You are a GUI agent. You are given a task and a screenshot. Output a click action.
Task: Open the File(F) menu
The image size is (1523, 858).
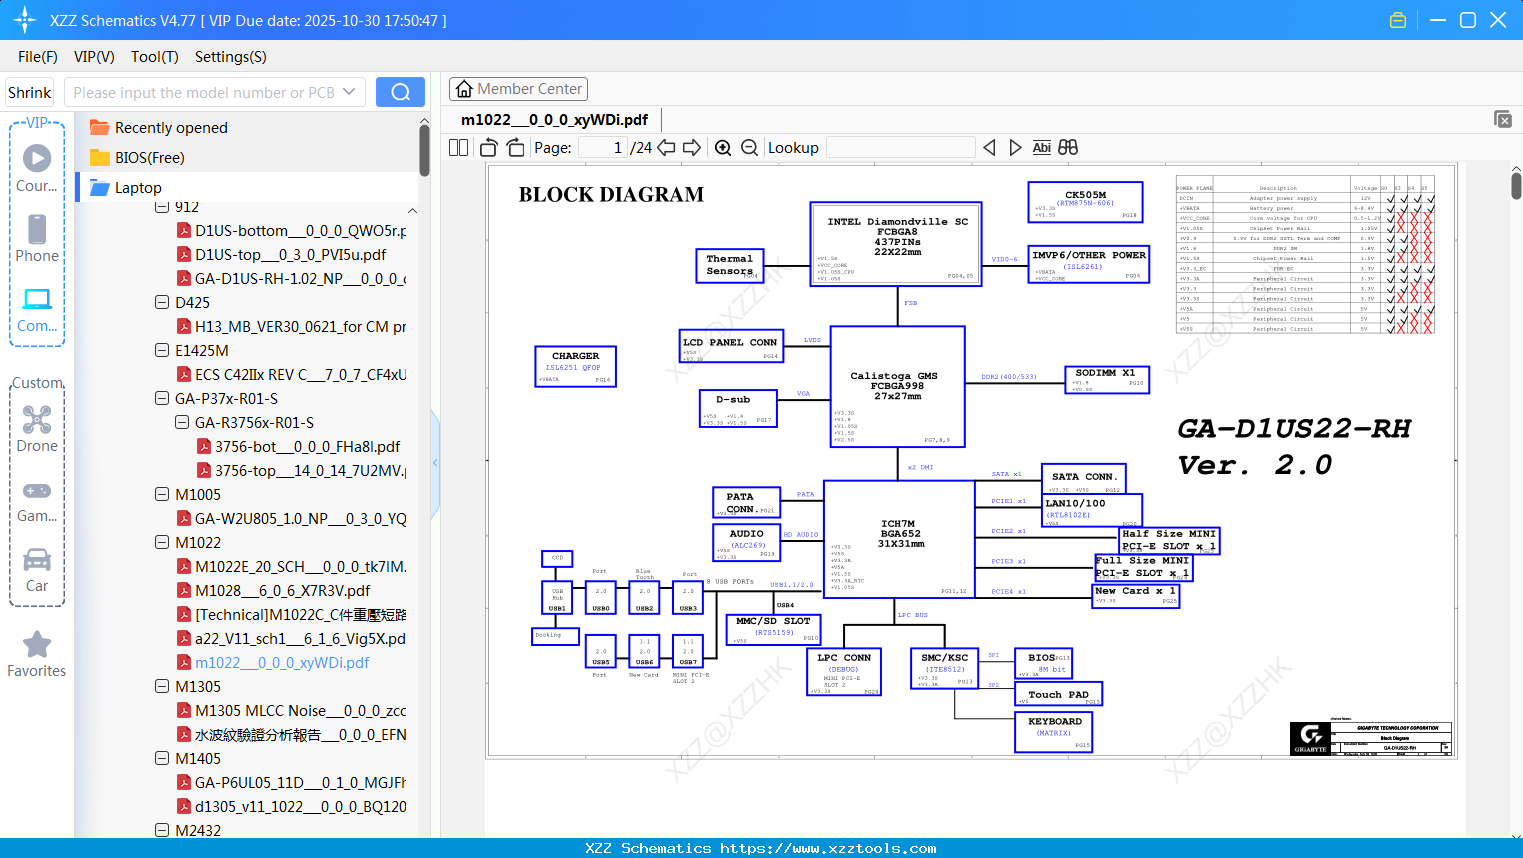(38, 57)
